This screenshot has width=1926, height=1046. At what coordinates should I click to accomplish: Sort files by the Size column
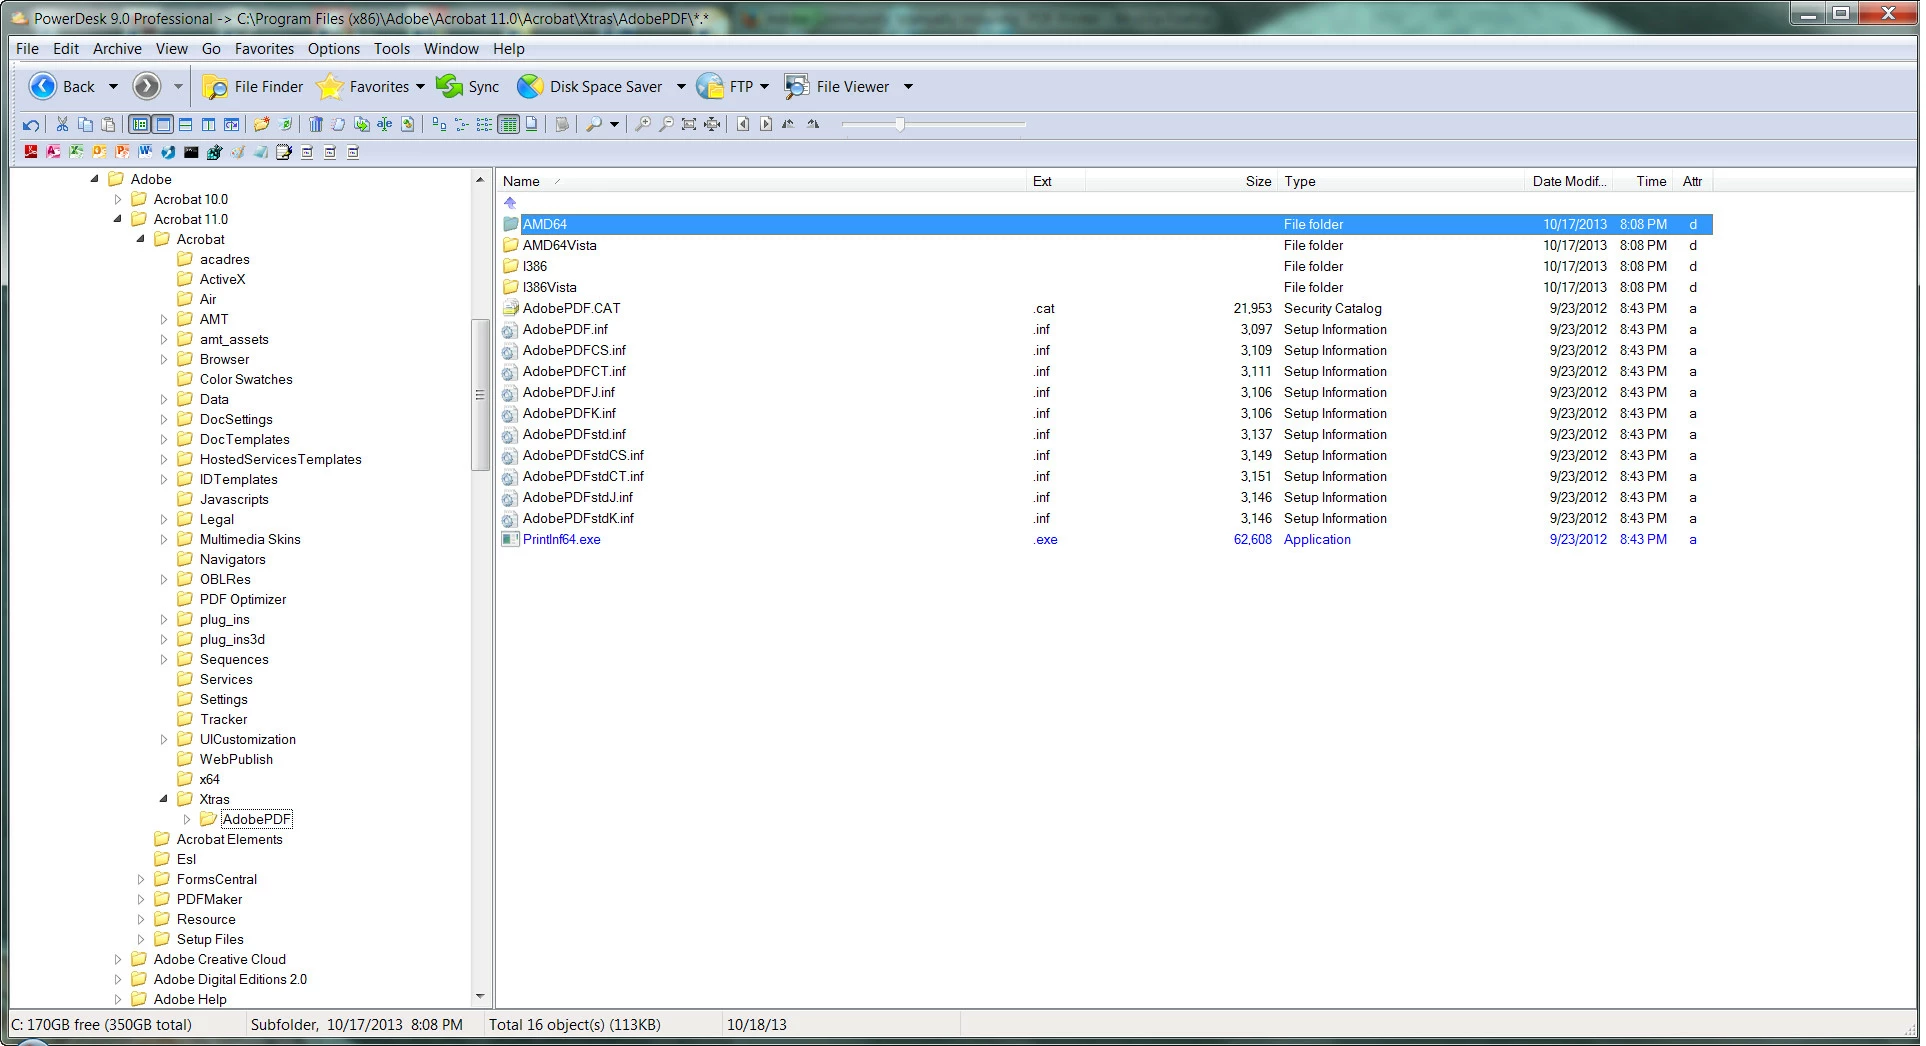pos(1180,181)
